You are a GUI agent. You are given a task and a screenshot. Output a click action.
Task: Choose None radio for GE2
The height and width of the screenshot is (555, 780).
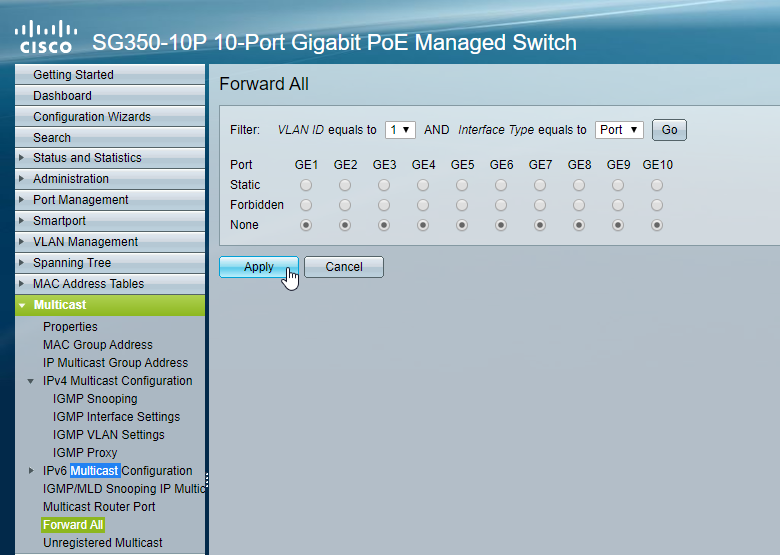[345, 225]
